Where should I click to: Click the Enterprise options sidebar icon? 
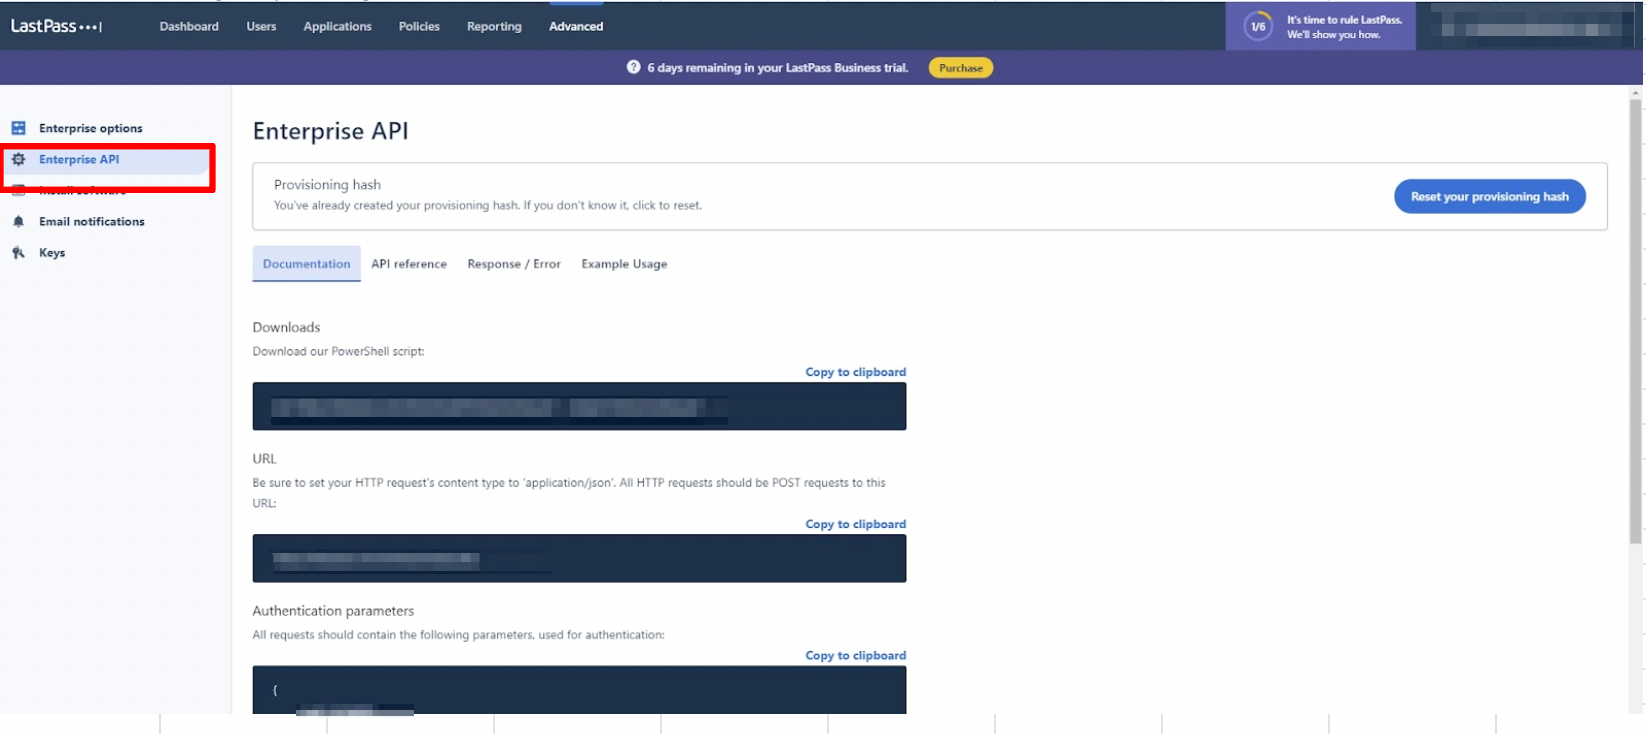tap(18, 128)
